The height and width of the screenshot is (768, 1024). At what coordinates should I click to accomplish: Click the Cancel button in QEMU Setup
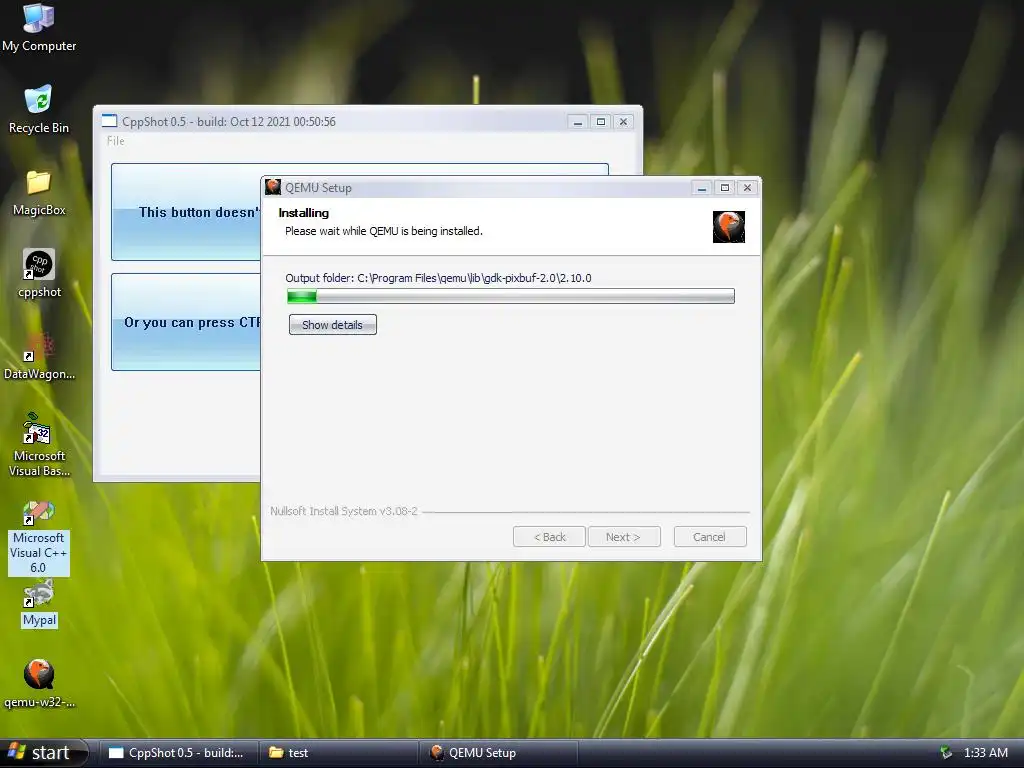(x=710, y=537)
